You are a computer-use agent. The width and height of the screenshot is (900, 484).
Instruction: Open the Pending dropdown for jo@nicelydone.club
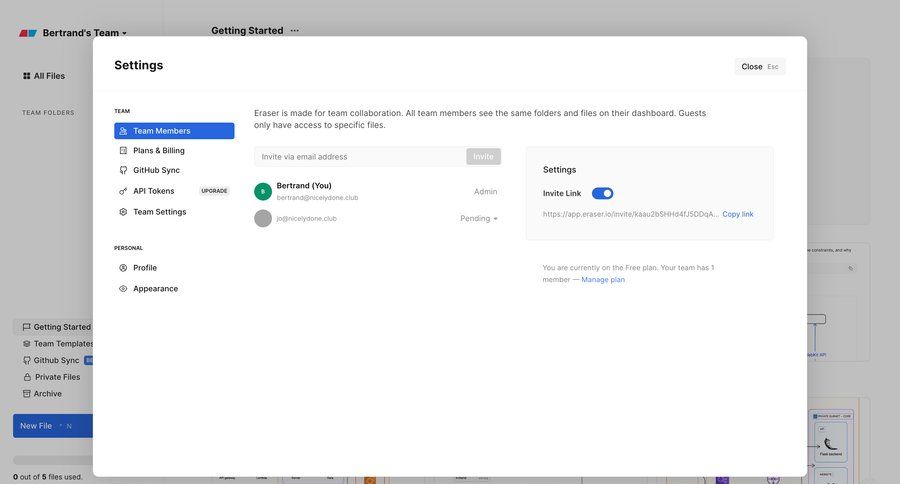tap(479, 218)
